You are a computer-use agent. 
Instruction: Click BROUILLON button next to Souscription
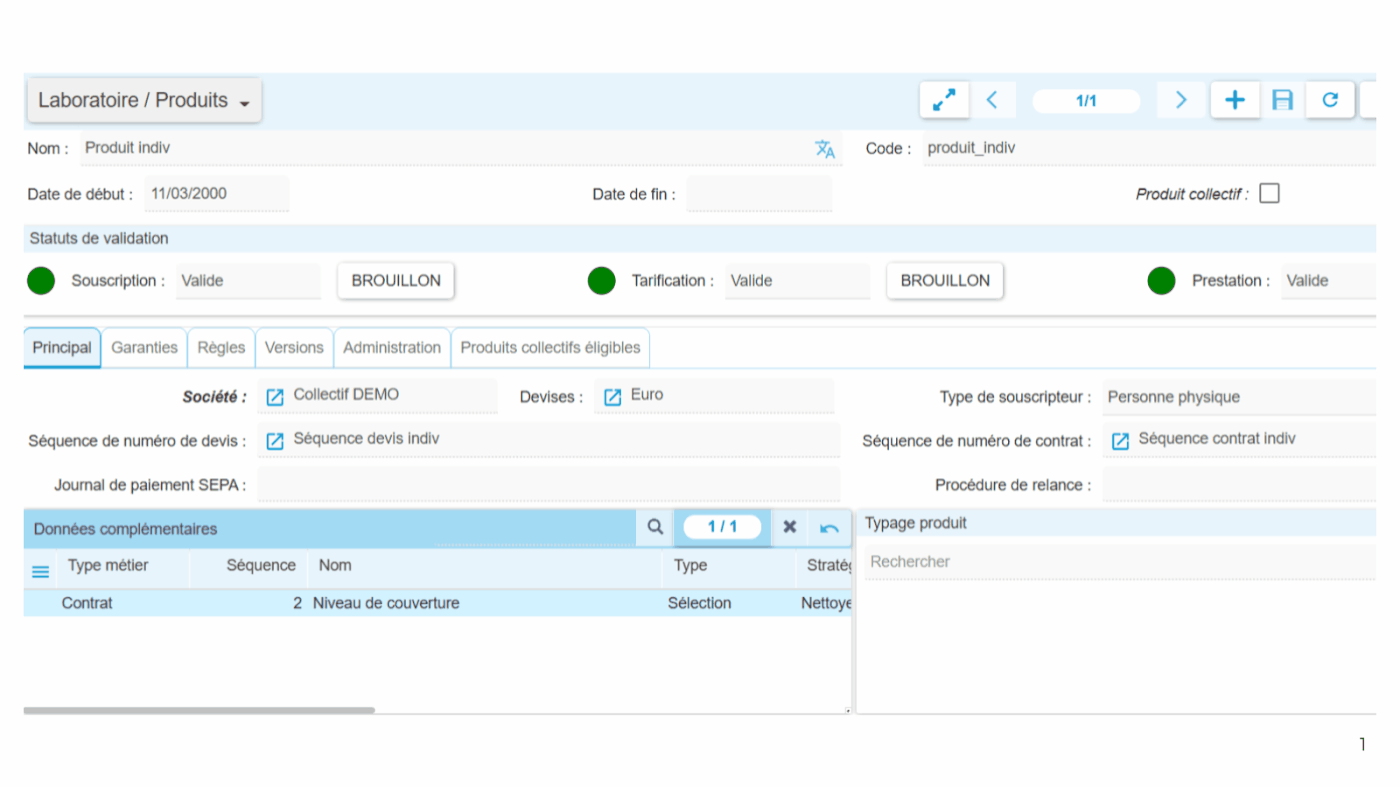396,281
